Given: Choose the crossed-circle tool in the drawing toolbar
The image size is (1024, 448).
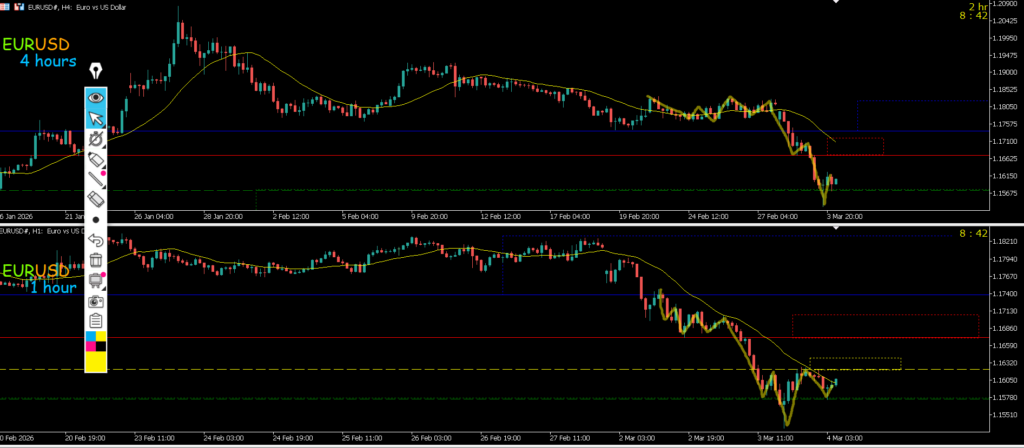Looking at the screenshot, I should click(96, 139).
